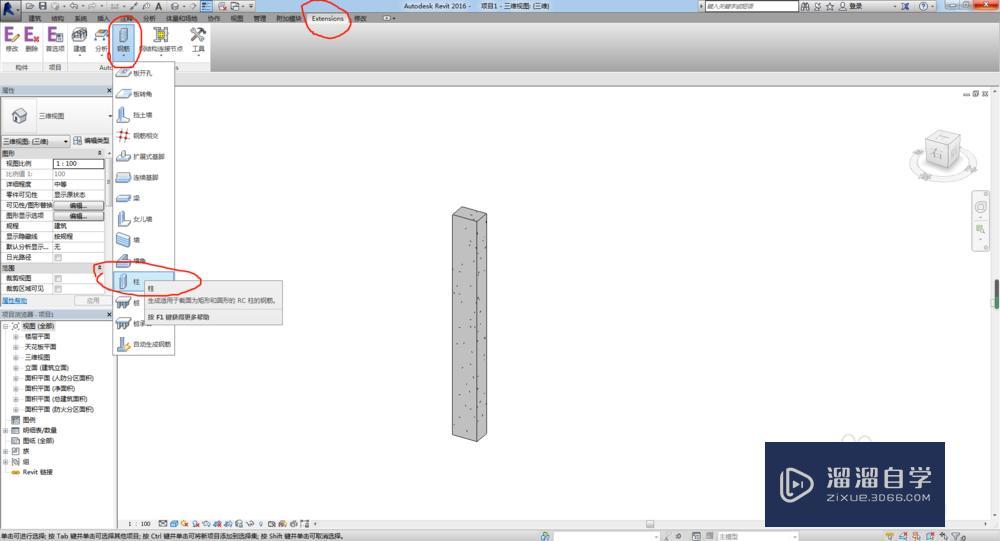Viewport: 1000px width, 541px height.
Task: Click the 删除 (Delete) extension icon
Action: click(x=31, y=39)
